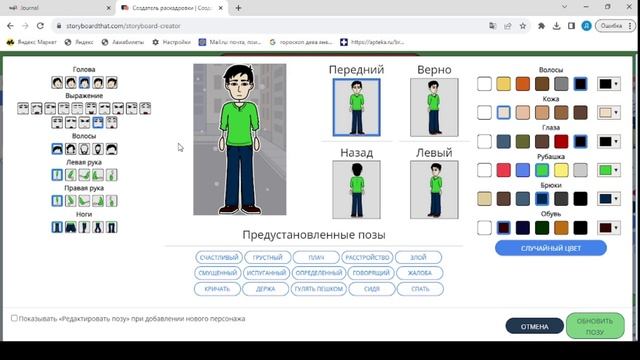Choose the sitting legs, second under Ноги

coord(71,227)
